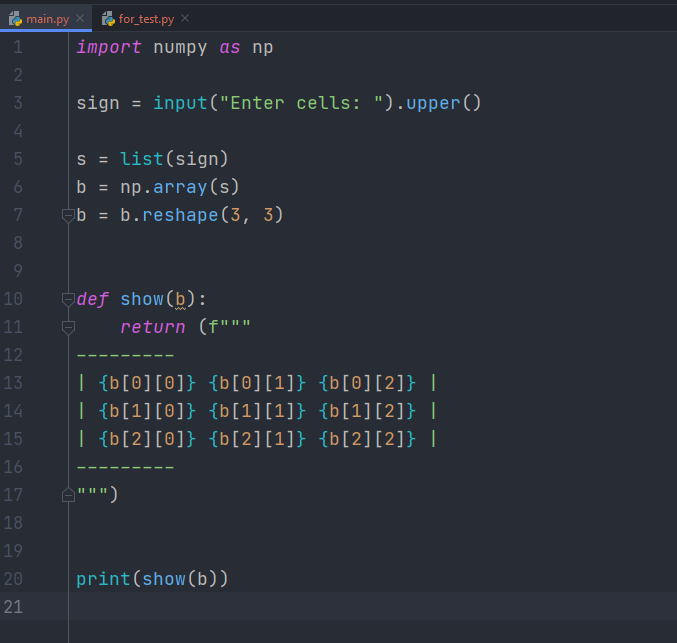The image size is (677, 643).
Task: Click 'show' inside the print call
Action: tap(164, 579)
